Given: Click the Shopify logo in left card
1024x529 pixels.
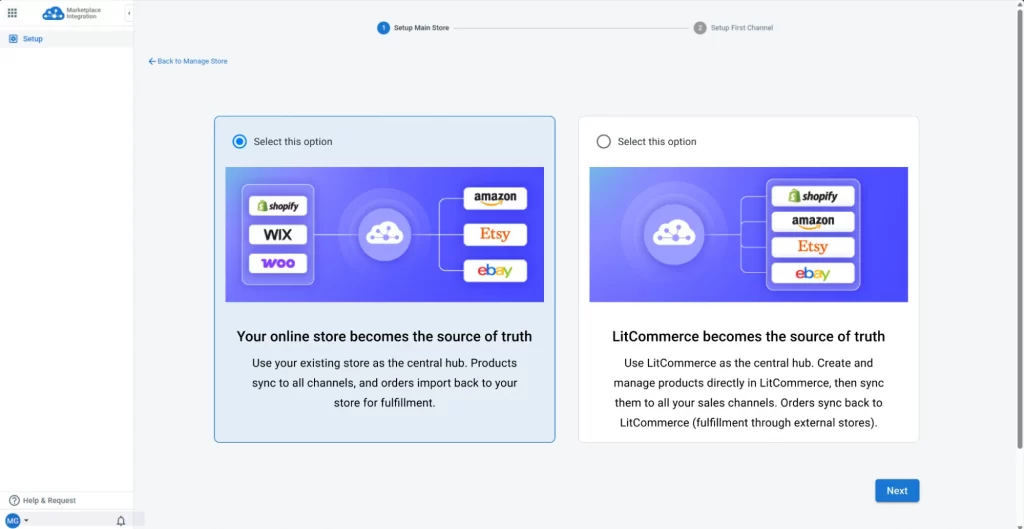Looking at the screenshot, I should (278, 205).
